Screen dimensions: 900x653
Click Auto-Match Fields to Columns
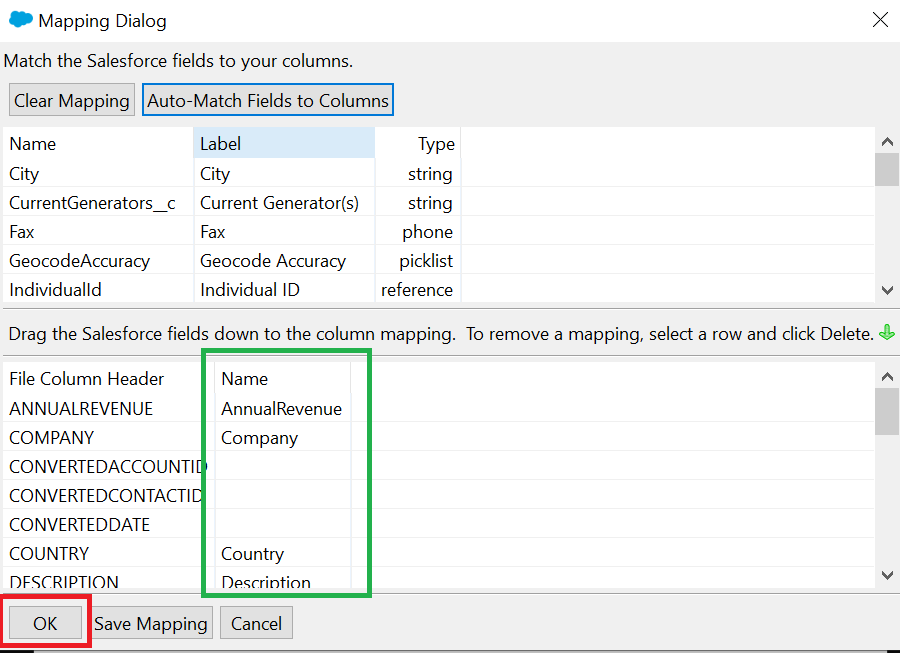(x=268, y=100)
